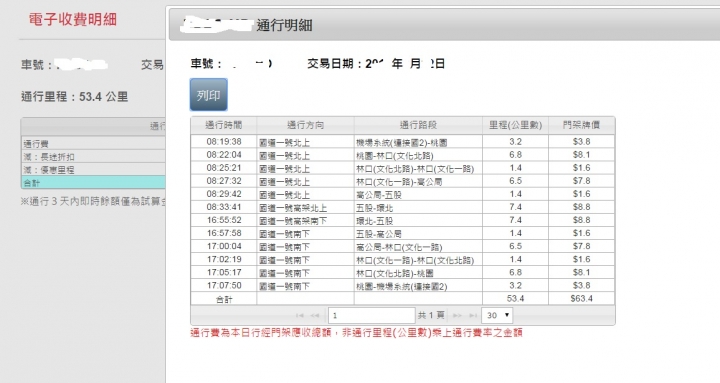This screenshot has width=720, height=383.
Task: Sort by the 通行方向 column header
Action: [x=305, y=125]
